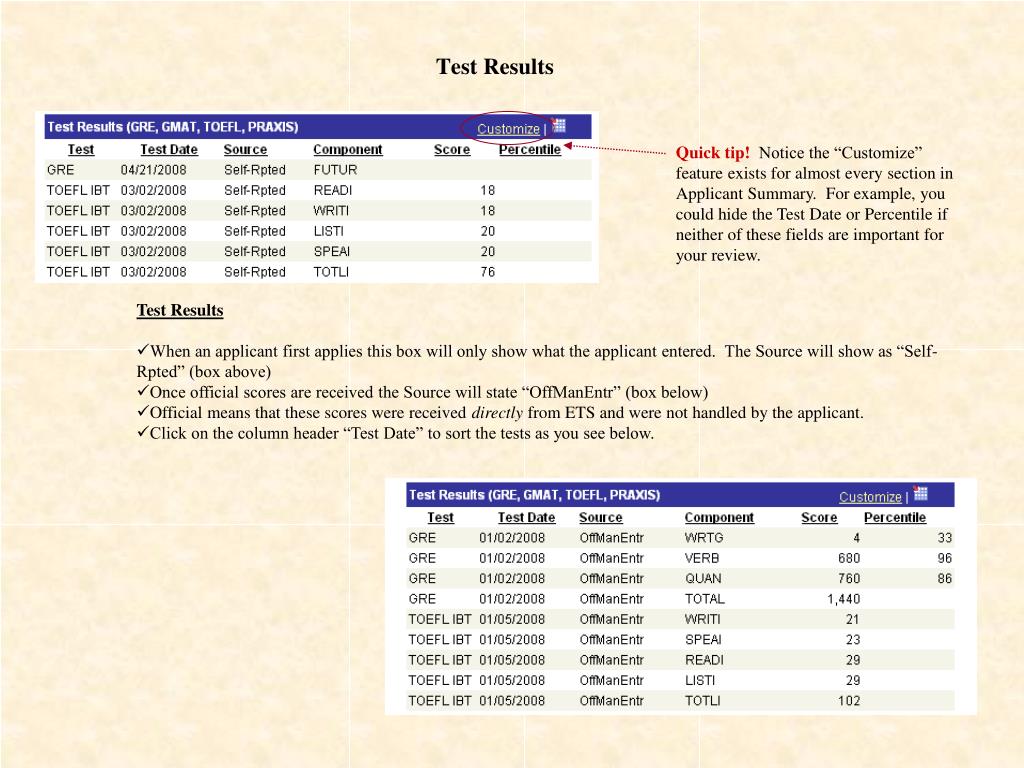Click the percentile value 86

[945, 579]
